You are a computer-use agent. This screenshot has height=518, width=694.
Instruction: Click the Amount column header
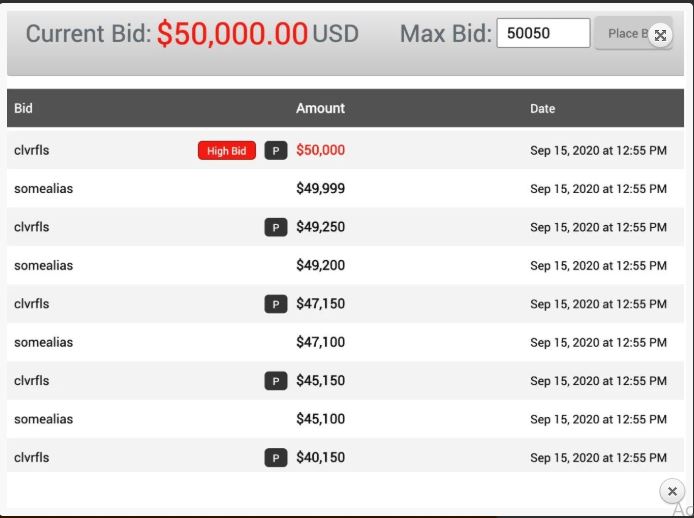[x=320, y=108]
